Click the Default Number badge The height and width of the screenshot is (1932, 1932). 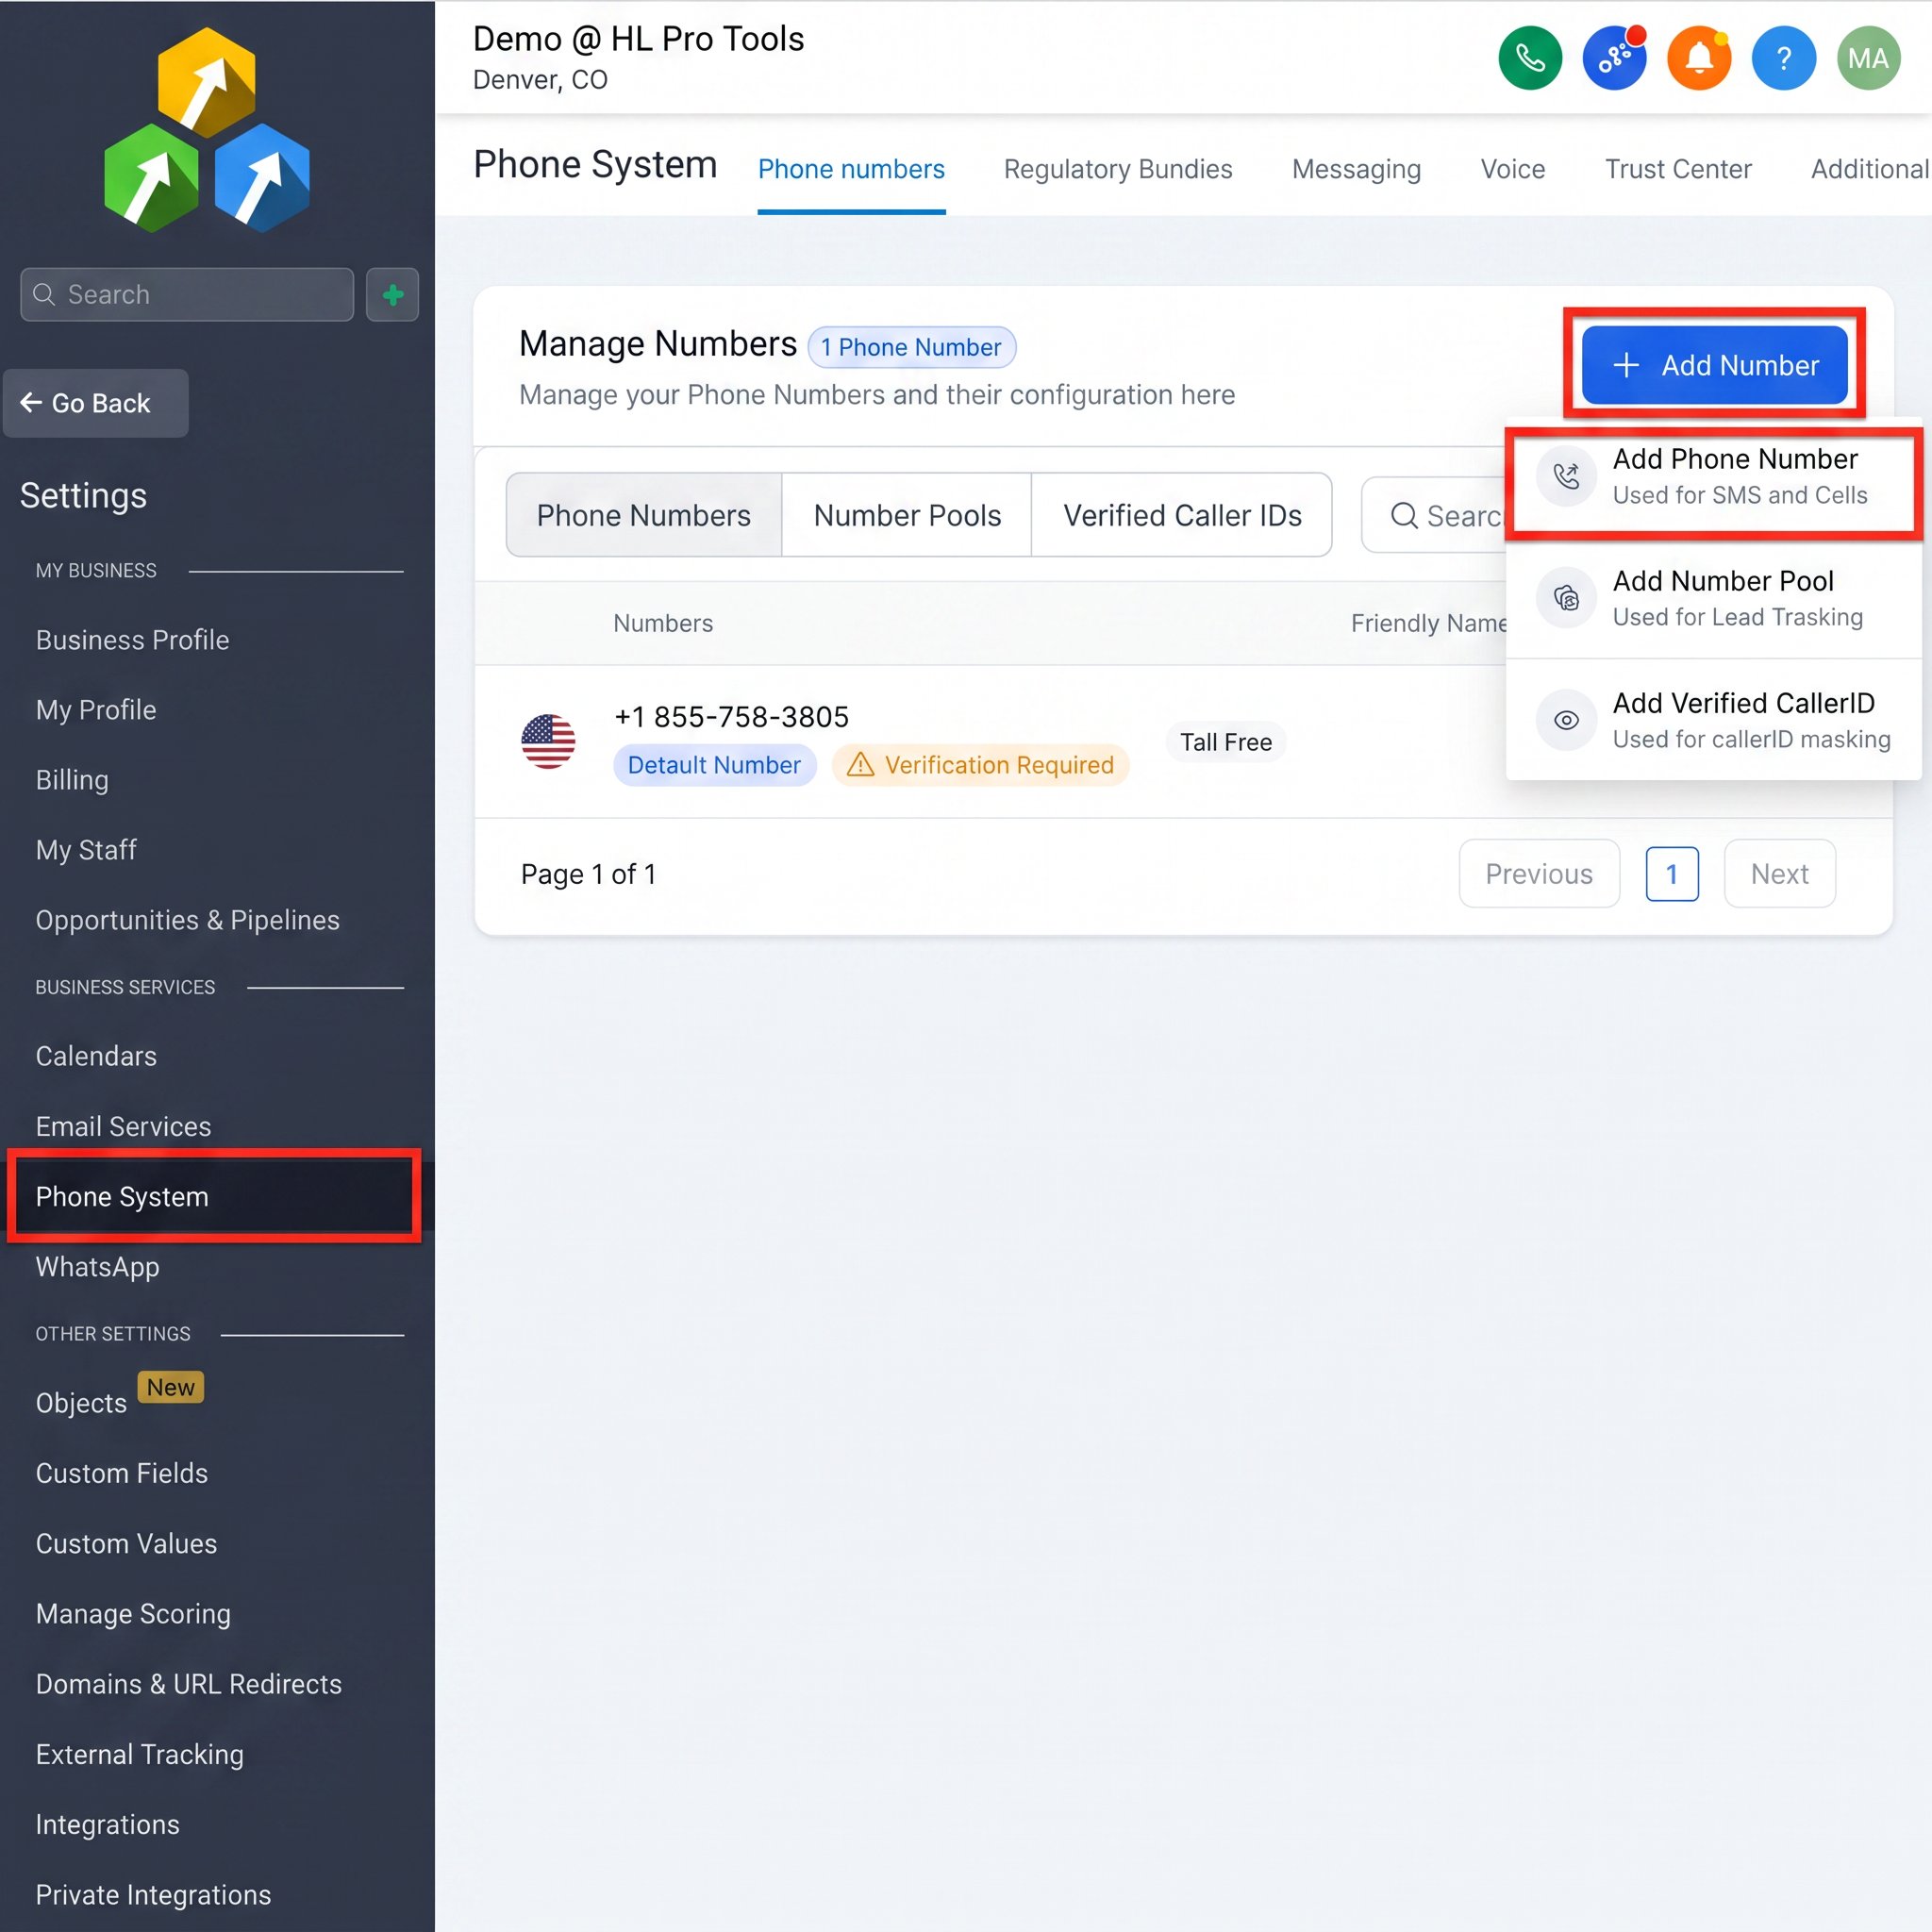(x=714, y=765)
